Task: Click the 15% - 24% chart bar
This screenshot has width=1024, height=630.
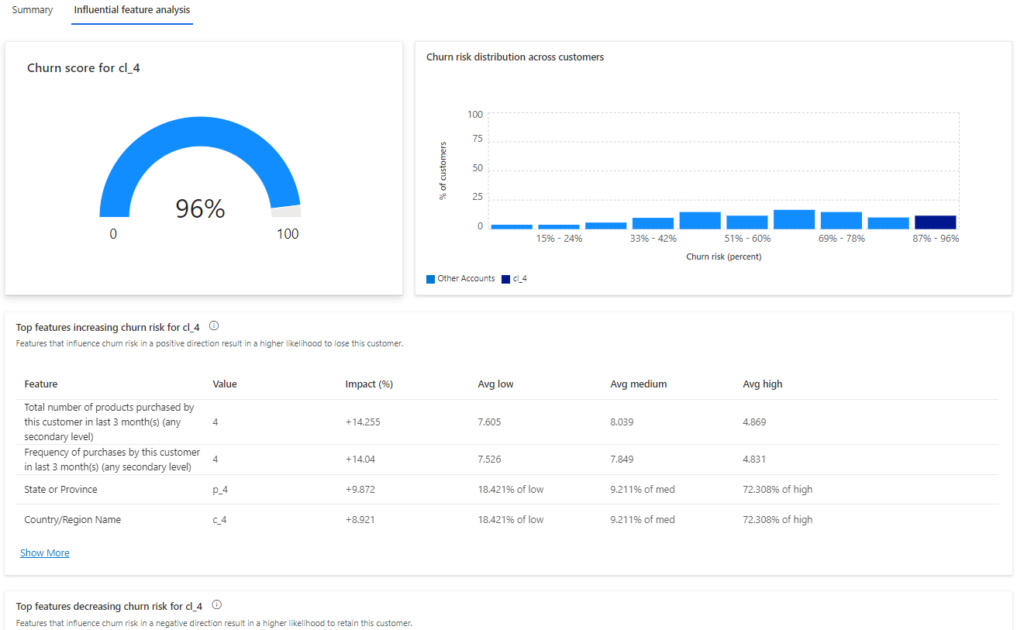Action: [557, 226]
